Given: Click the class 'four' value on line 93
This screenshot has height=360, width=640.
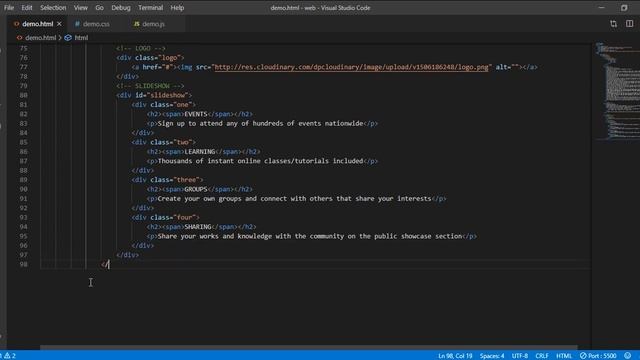Looking at the screenshot, I should [186, 217].
